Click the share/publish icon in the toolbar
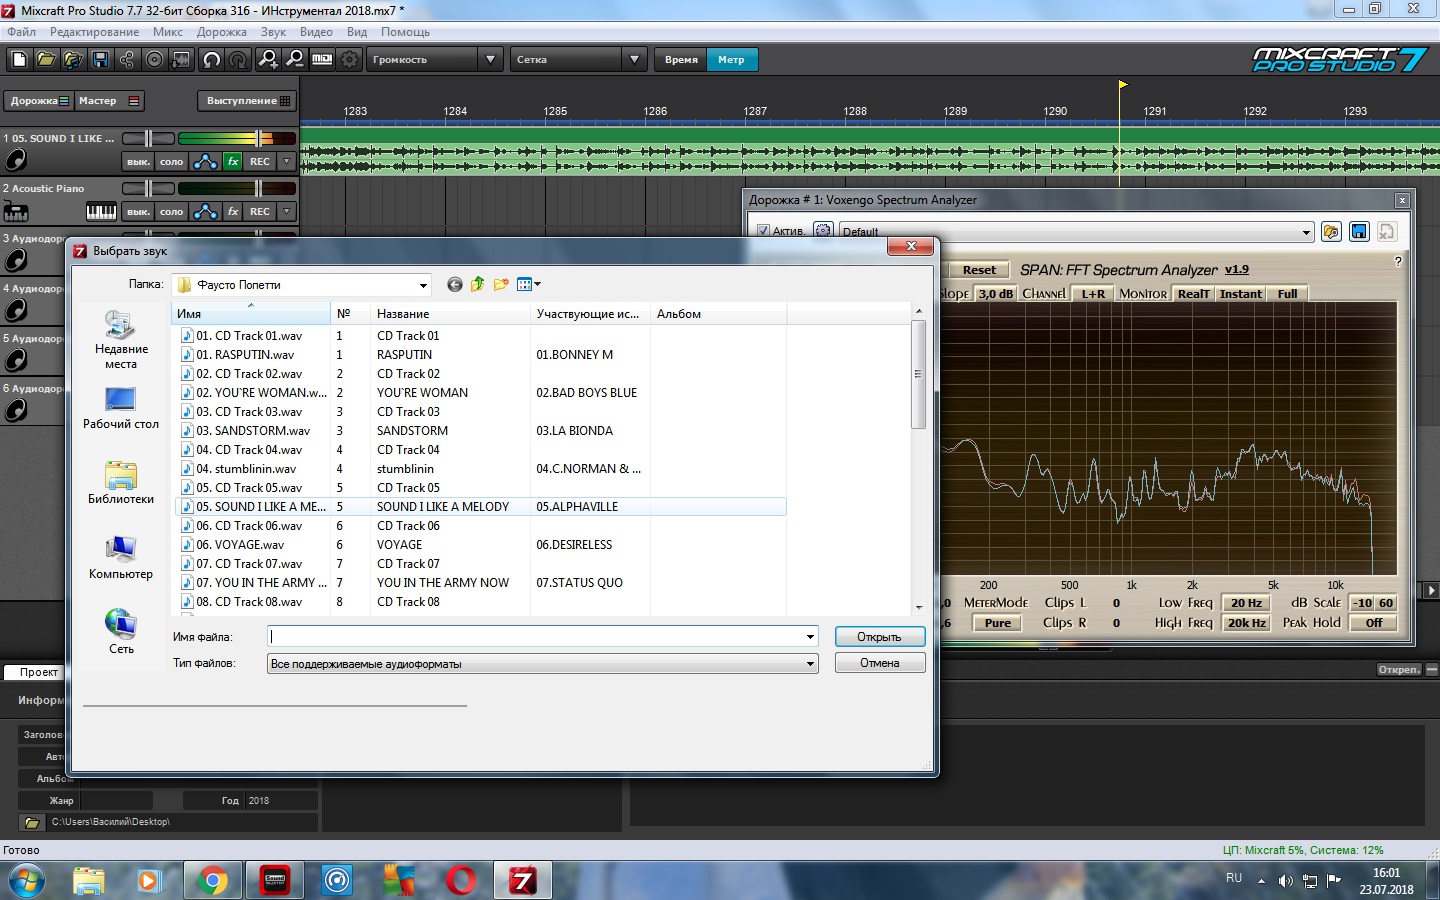The width and height of the screenshot is (1440, 900). 127,60
